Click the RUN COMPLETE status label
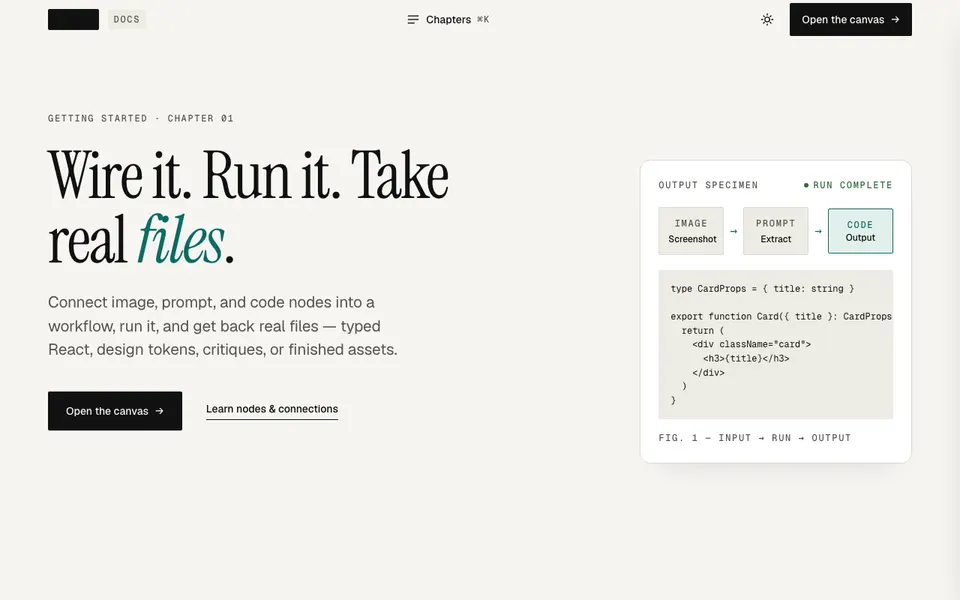 (848, 185)
